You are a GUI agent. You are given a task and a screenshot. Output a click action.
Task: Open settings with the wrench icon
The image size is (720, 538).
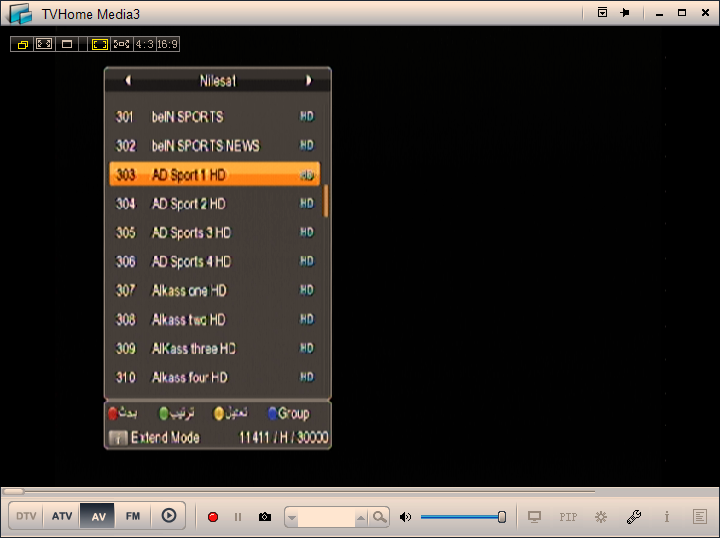click(634, 517)
